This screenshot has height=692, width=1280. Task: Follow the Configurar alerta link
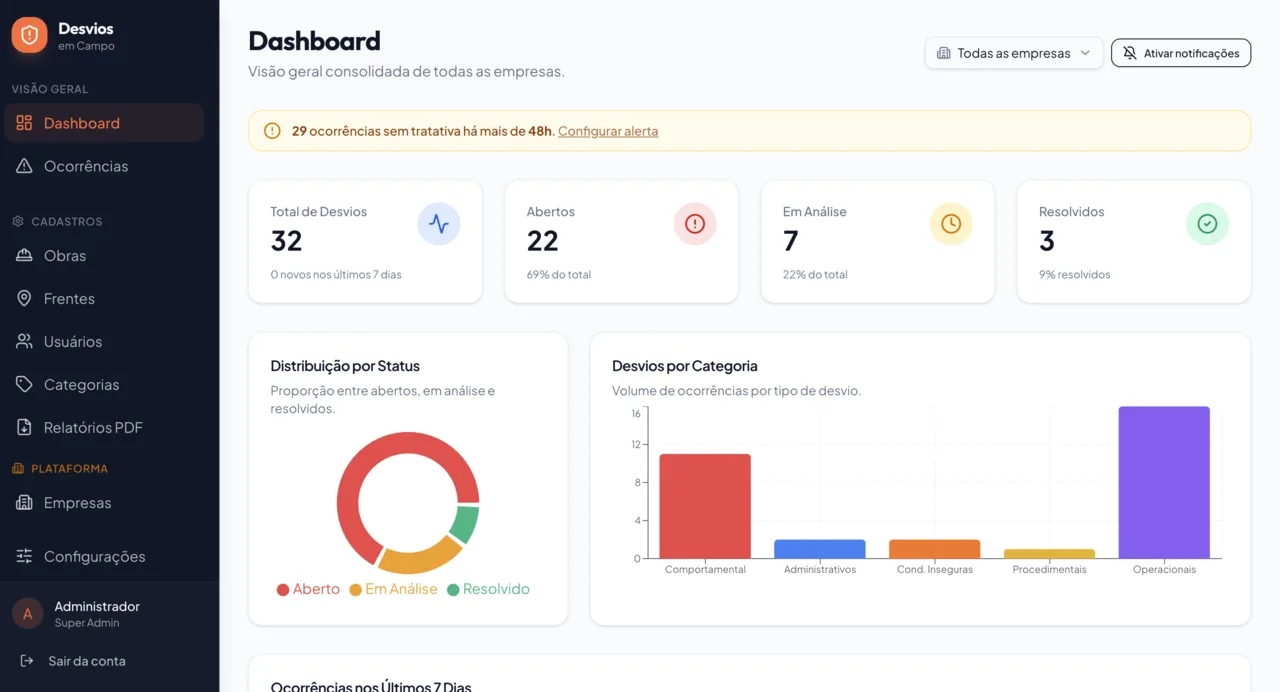pos(608,131)
